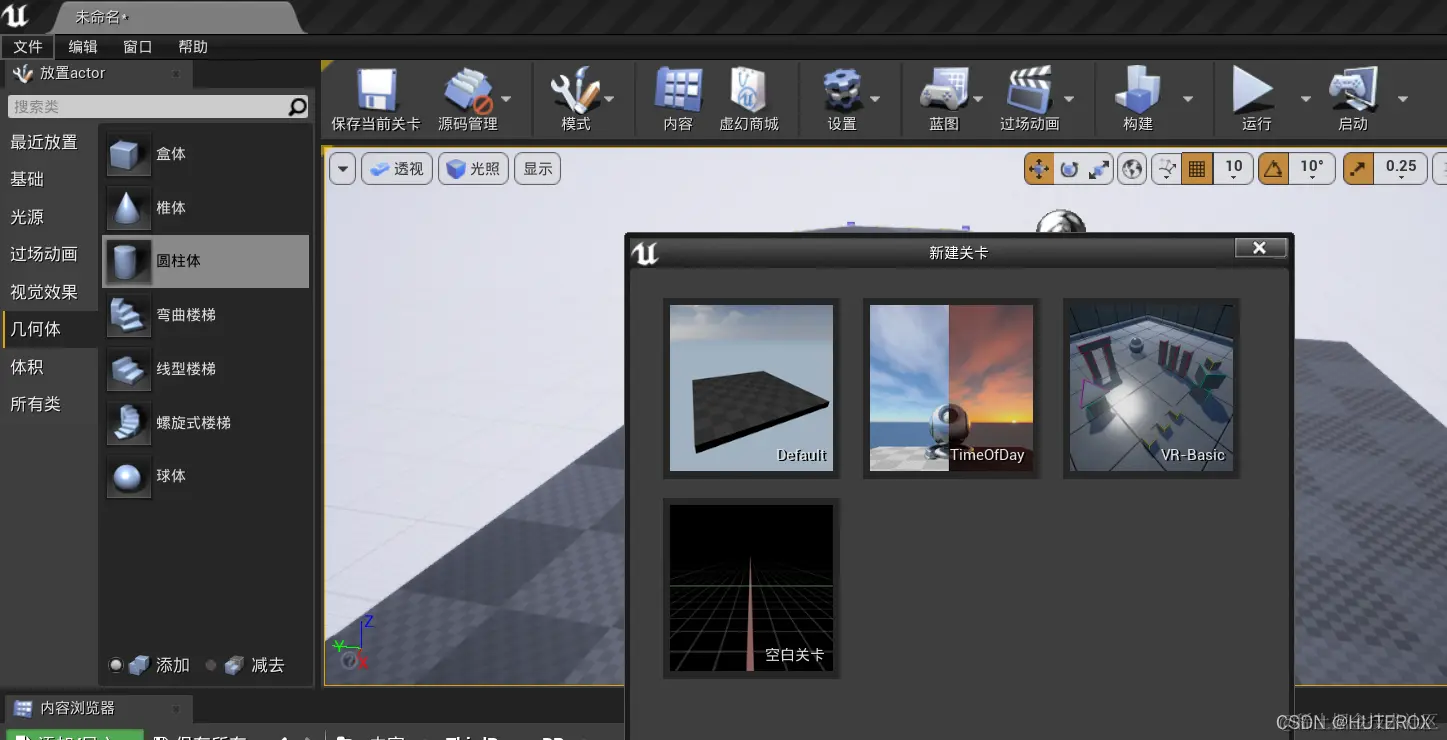Viewport: 1447px width, 740px height.
Task: Select Geometry (几何体) category
Action: point(49,329)
